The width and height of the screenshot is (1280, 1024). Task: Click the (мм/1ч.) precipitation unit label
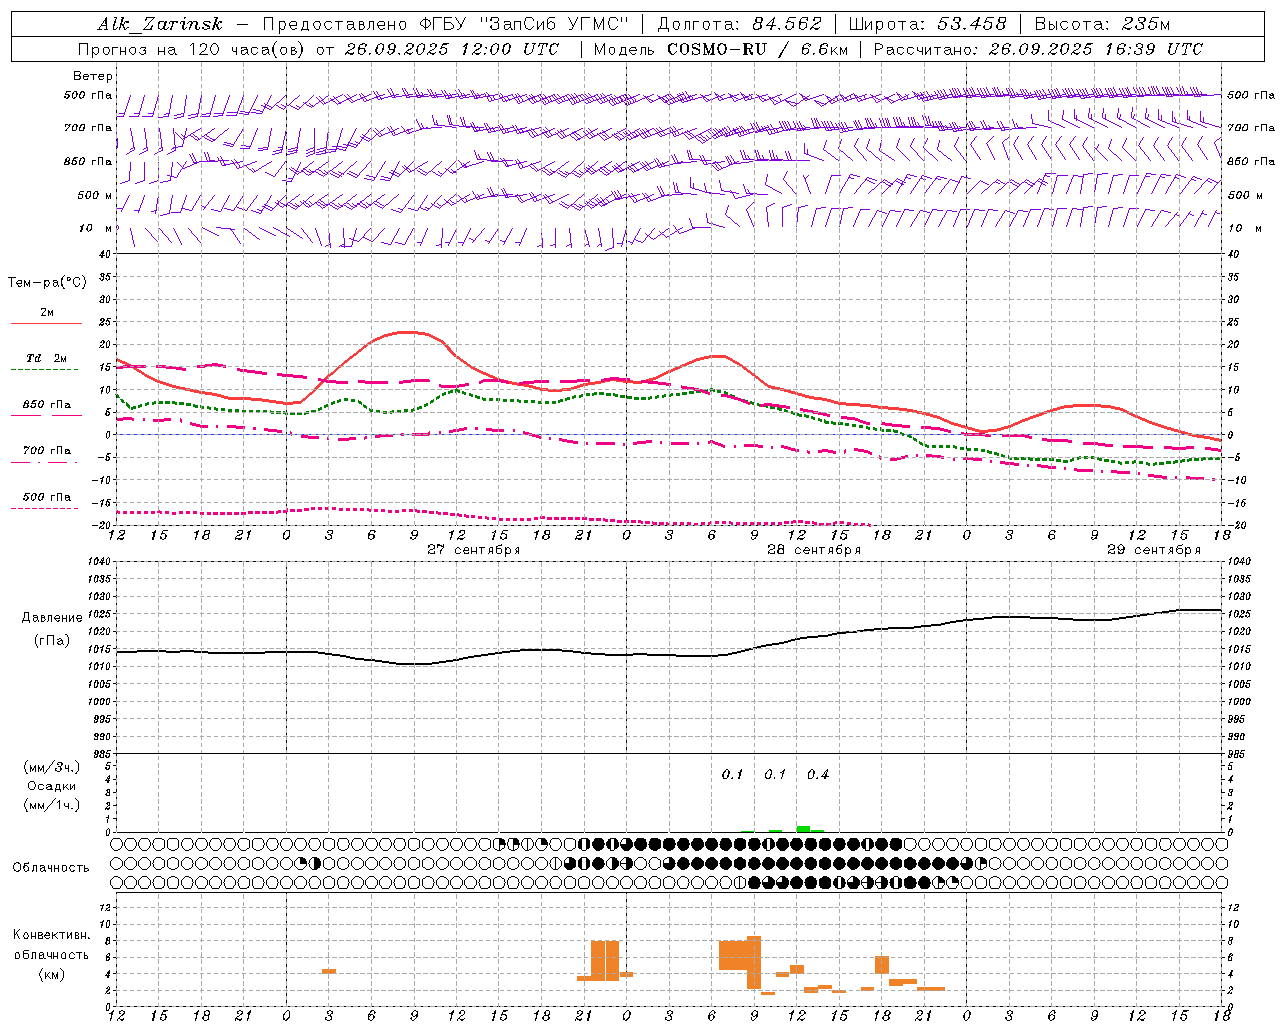[52, 805]
